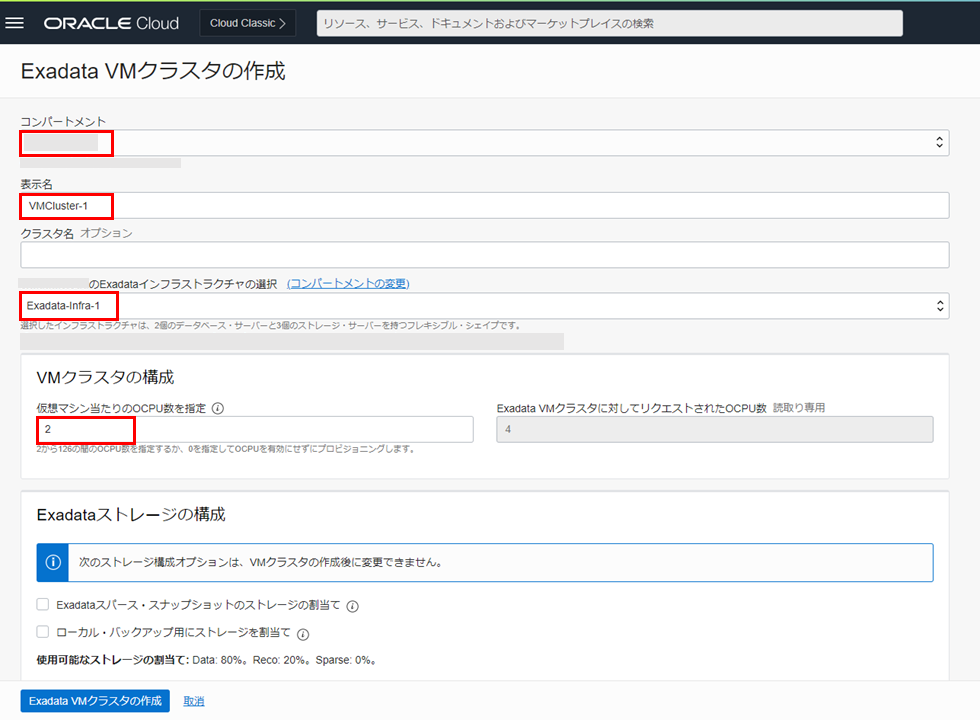
Task: Click the OCPU count per VM field
Action: pyautogui.click(x=255, y=429)
